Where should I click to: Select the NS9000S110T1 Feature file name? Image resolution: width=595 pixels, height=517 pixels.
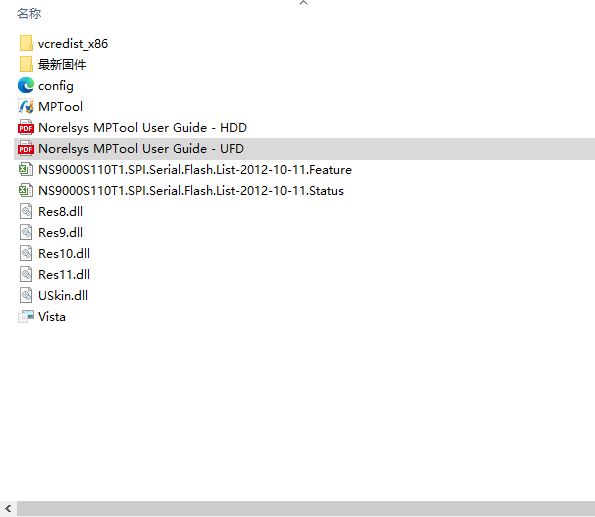coord(195,169)
